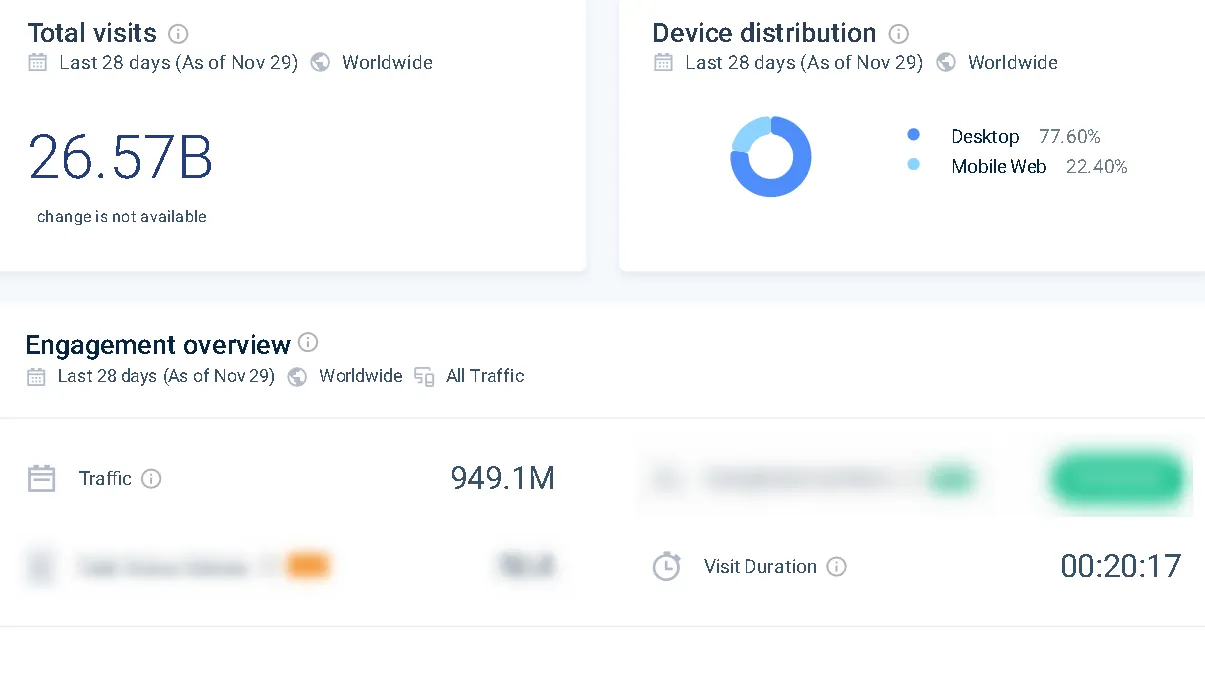Viewport: 1205px width, 688px height.
Task: Click the Device distribution heading
Action: 764,33
